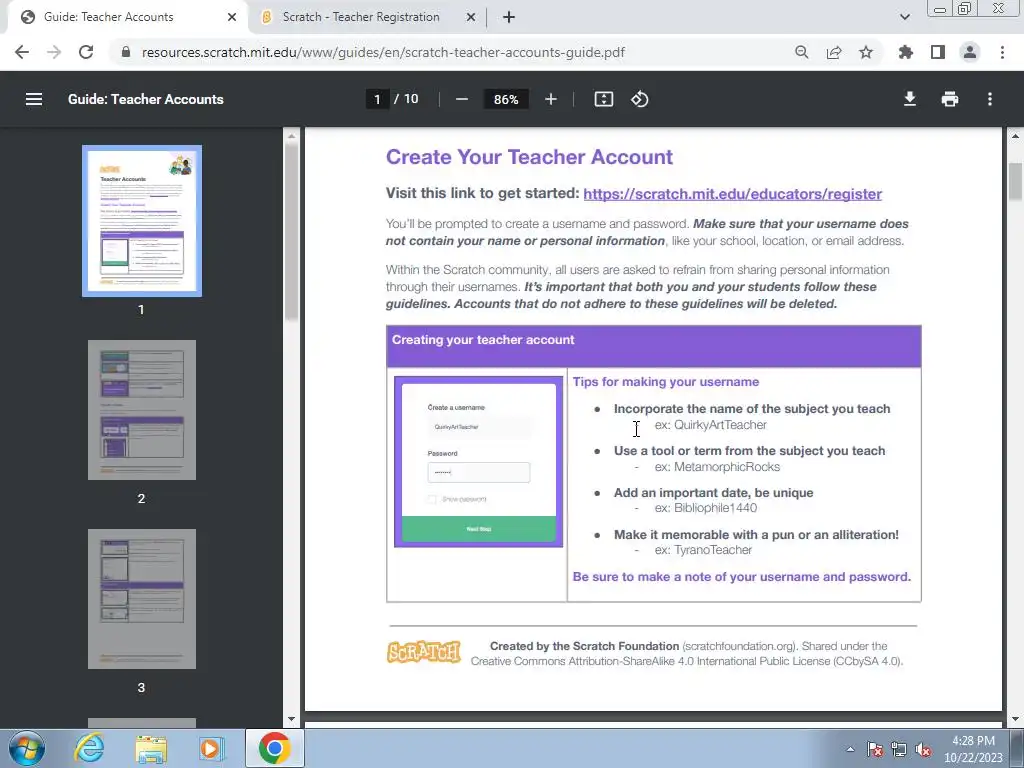Open a new browser tab
This screenshot has height=768, width=1024.
click(509, 17)
